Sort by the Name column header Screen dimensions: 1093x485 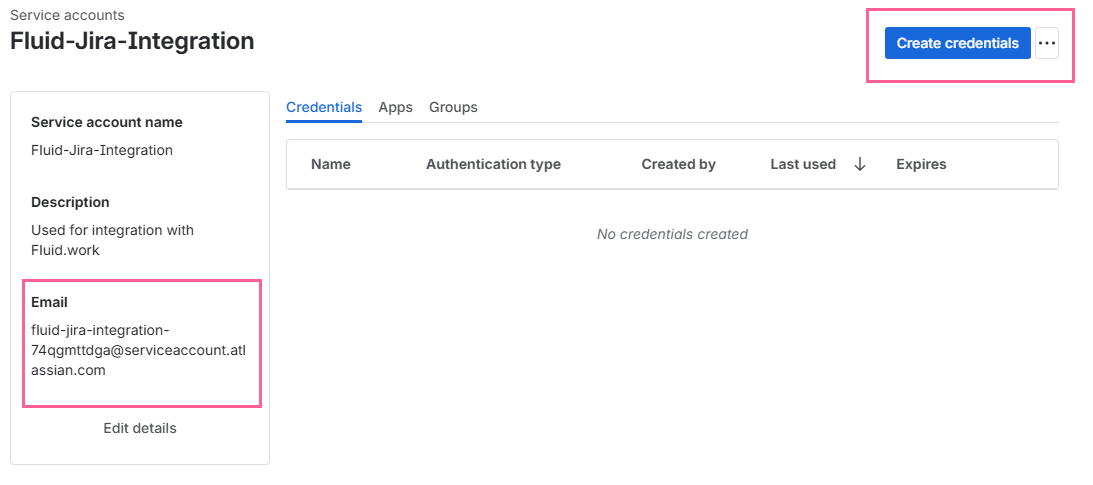[331, 164]
